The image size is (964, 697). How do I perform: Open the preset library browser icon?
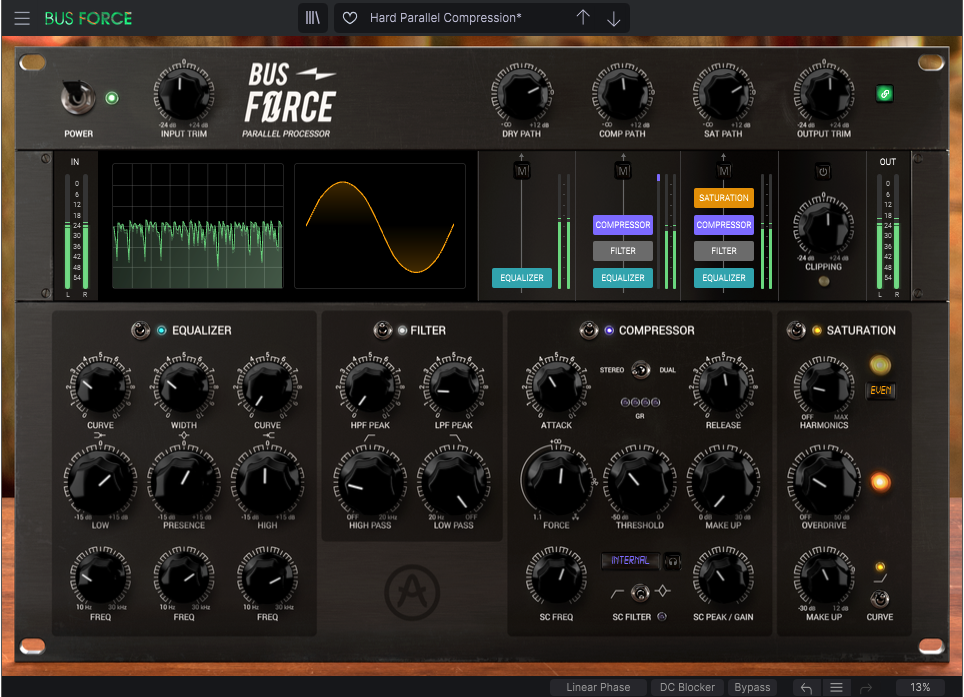coord(314,18)
